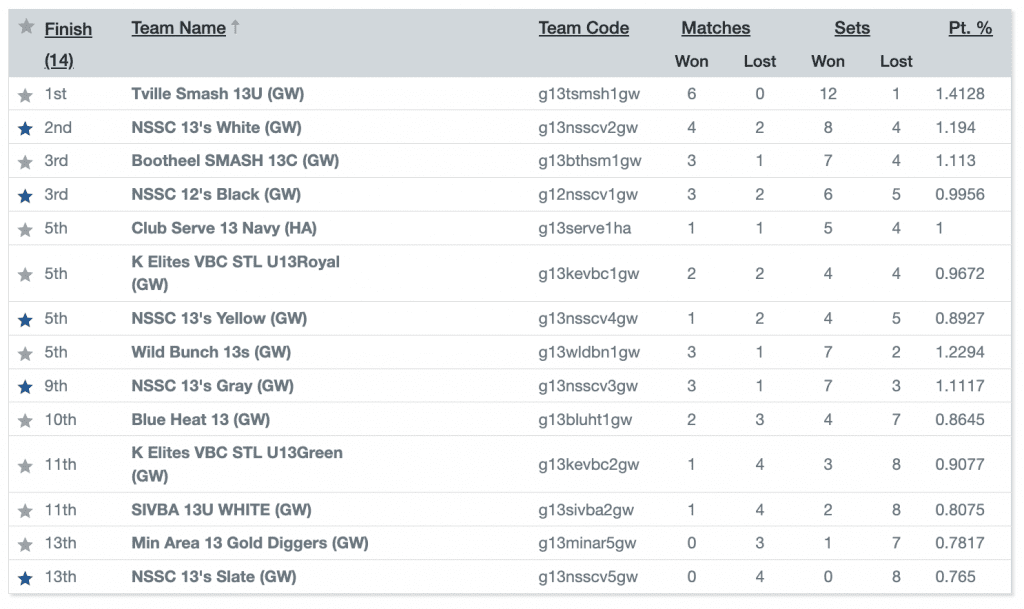The width and height of the screenshot is (1024, 609).
Task: Sort by Team Code column
Action: (583, 28)
